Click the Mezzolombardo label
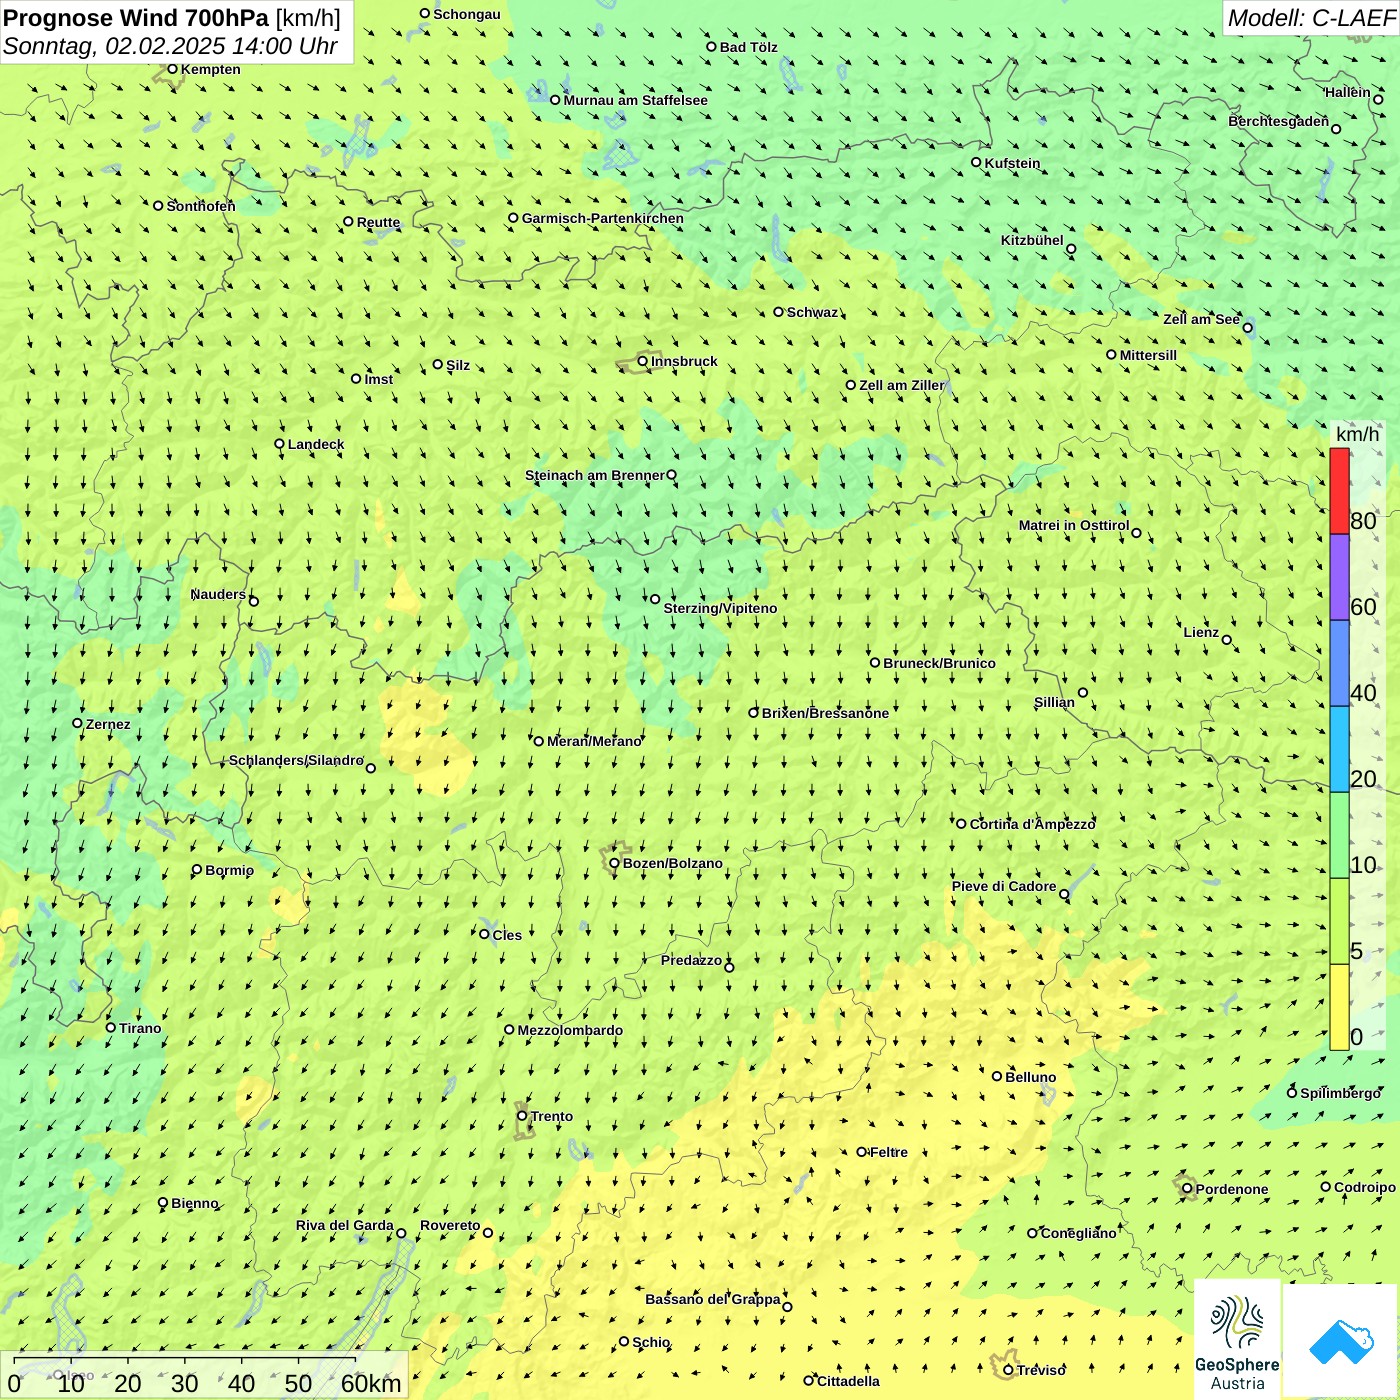This screenshot has width=1400, height=1400. tap(570, 1030)
